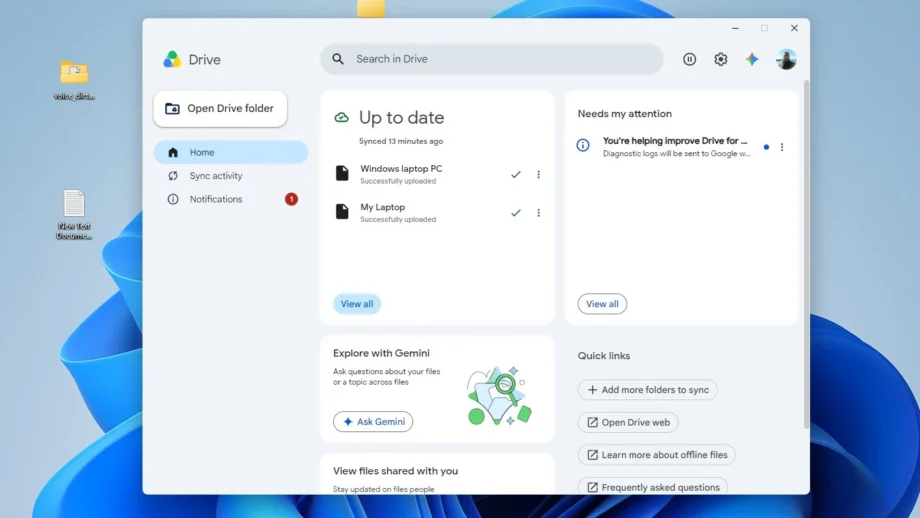The height and width of the screenshot is (518, 920).
Task: Select Home in the sidebar
Action: point(231,152)
